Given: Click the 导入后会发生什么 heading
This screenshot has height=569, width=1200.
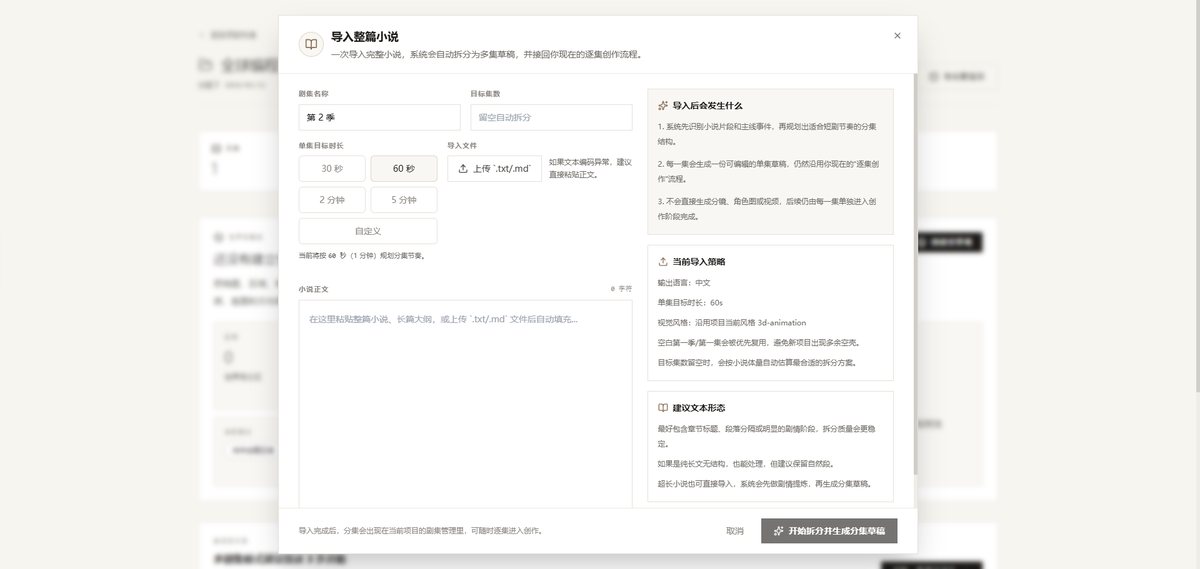Looking at the screenshot, I should (708, 105).
